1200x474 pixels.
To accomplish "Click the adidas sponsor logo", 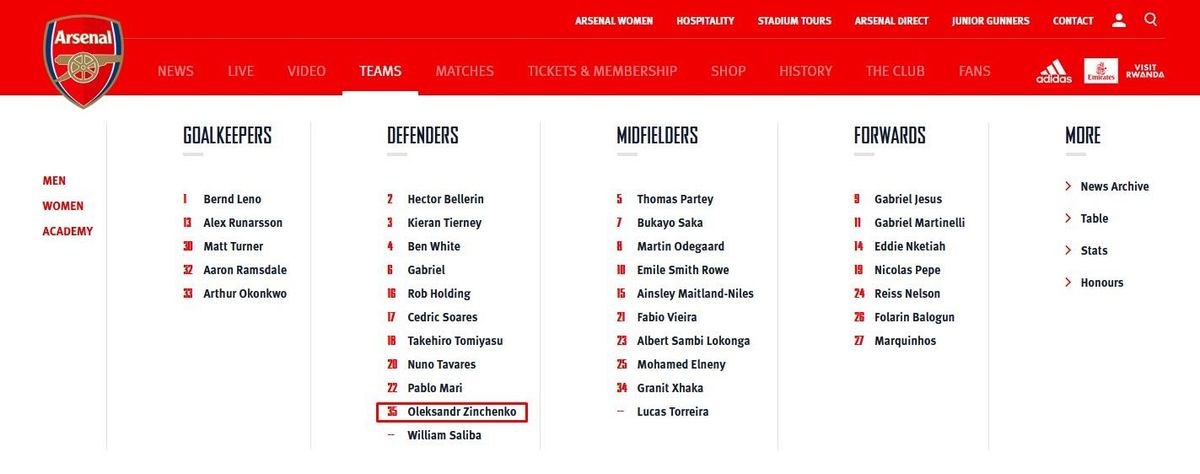I will [1054, 71].
